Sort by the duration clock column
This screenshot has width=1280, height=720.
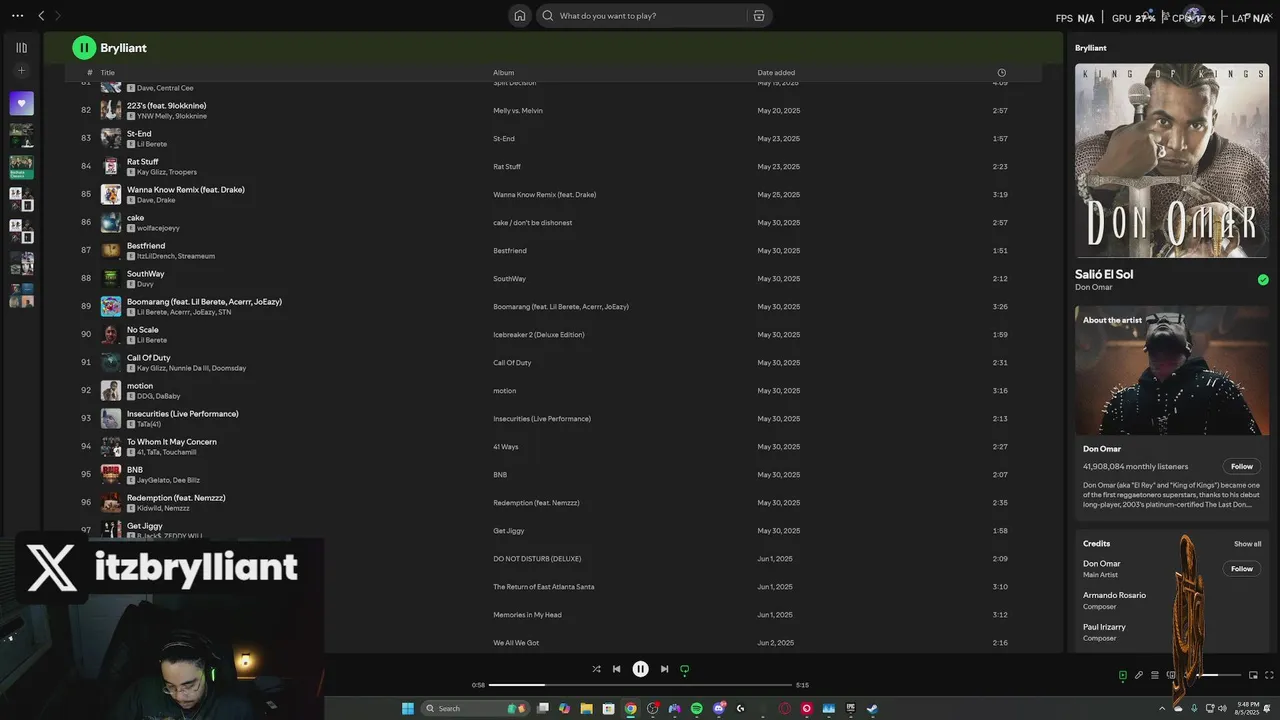(1001, 73)
